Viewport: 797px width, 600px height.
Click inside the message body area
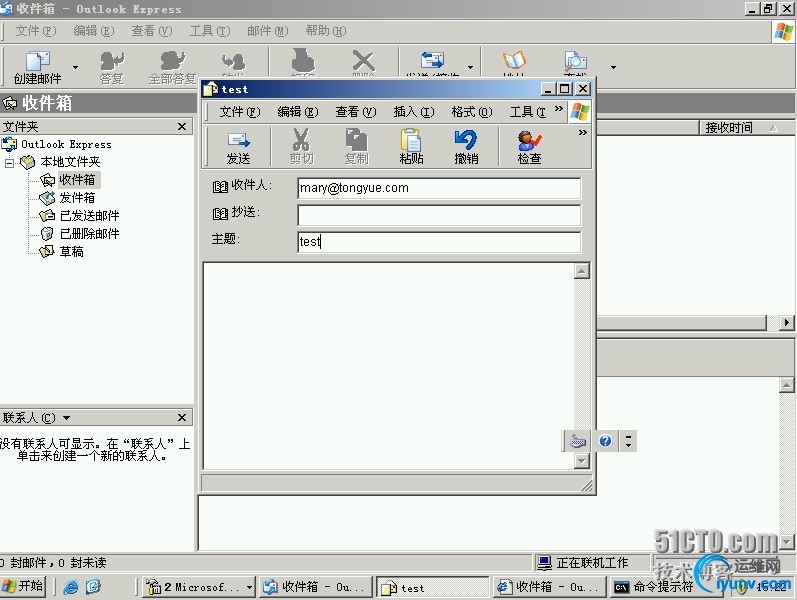389,366
